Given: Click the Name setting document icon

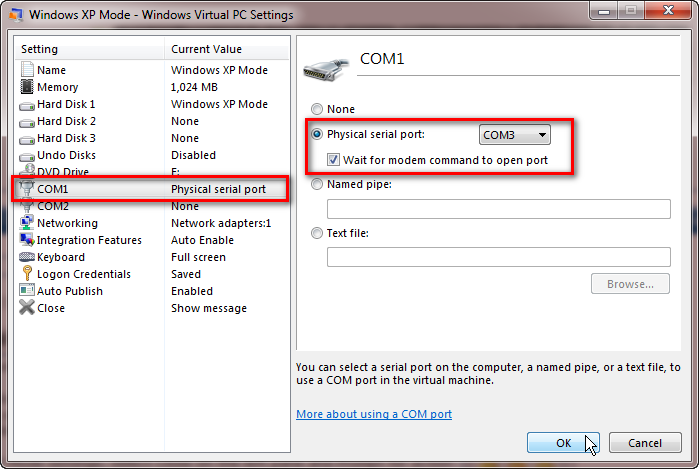Looking at the screenshot, I should point(27,70).
